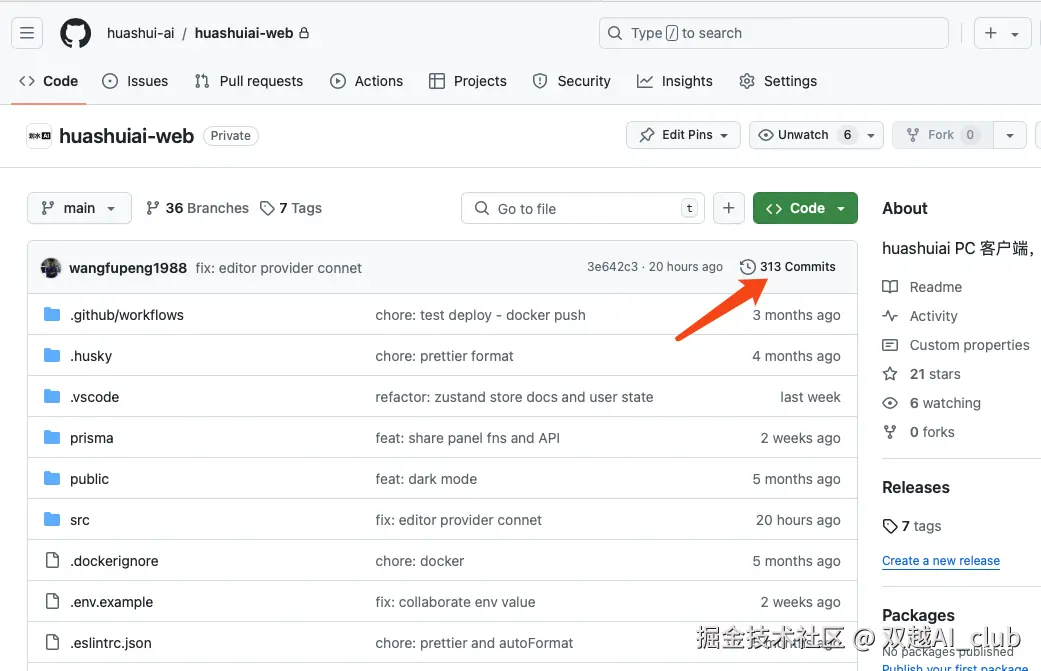This screenshot has width=1041, height=671.
Task: Open the Activity pulse link
Action: tap(933, 316)
